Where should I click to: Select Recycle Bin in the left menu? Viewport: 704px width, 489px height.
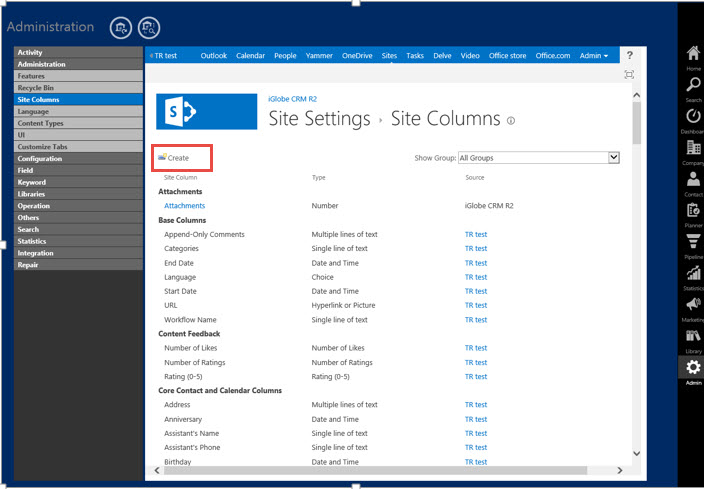tap(78, 88)
